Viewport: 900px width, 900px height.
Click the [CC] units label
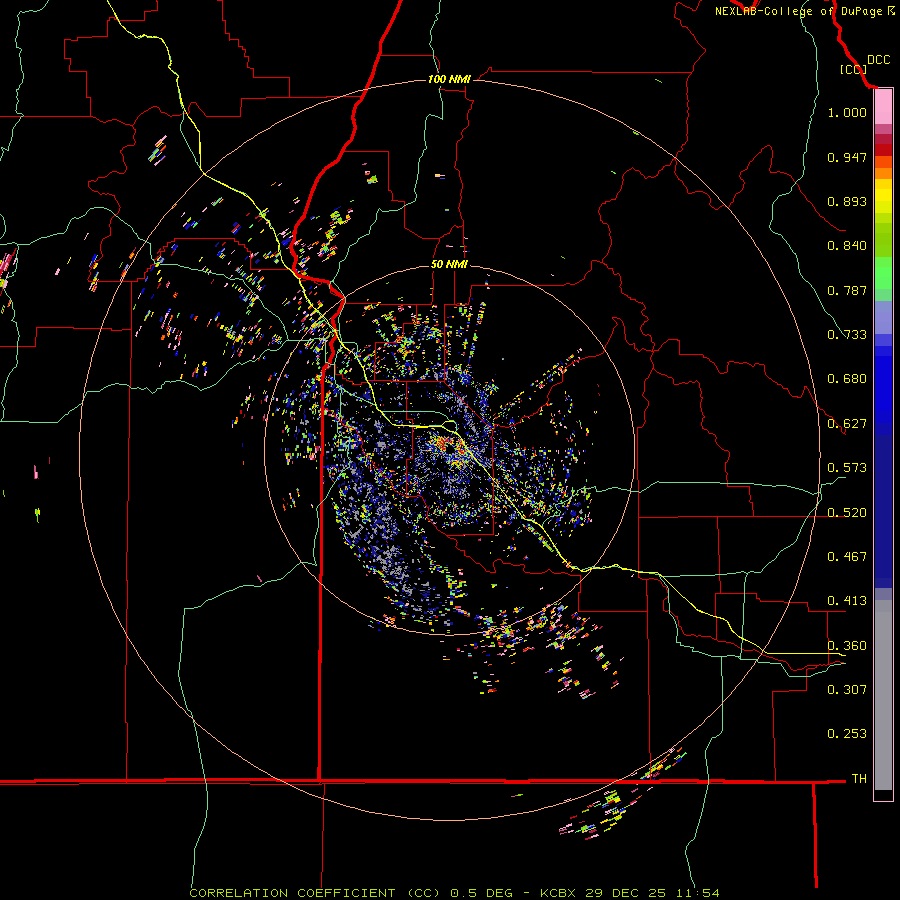[853, 69]
